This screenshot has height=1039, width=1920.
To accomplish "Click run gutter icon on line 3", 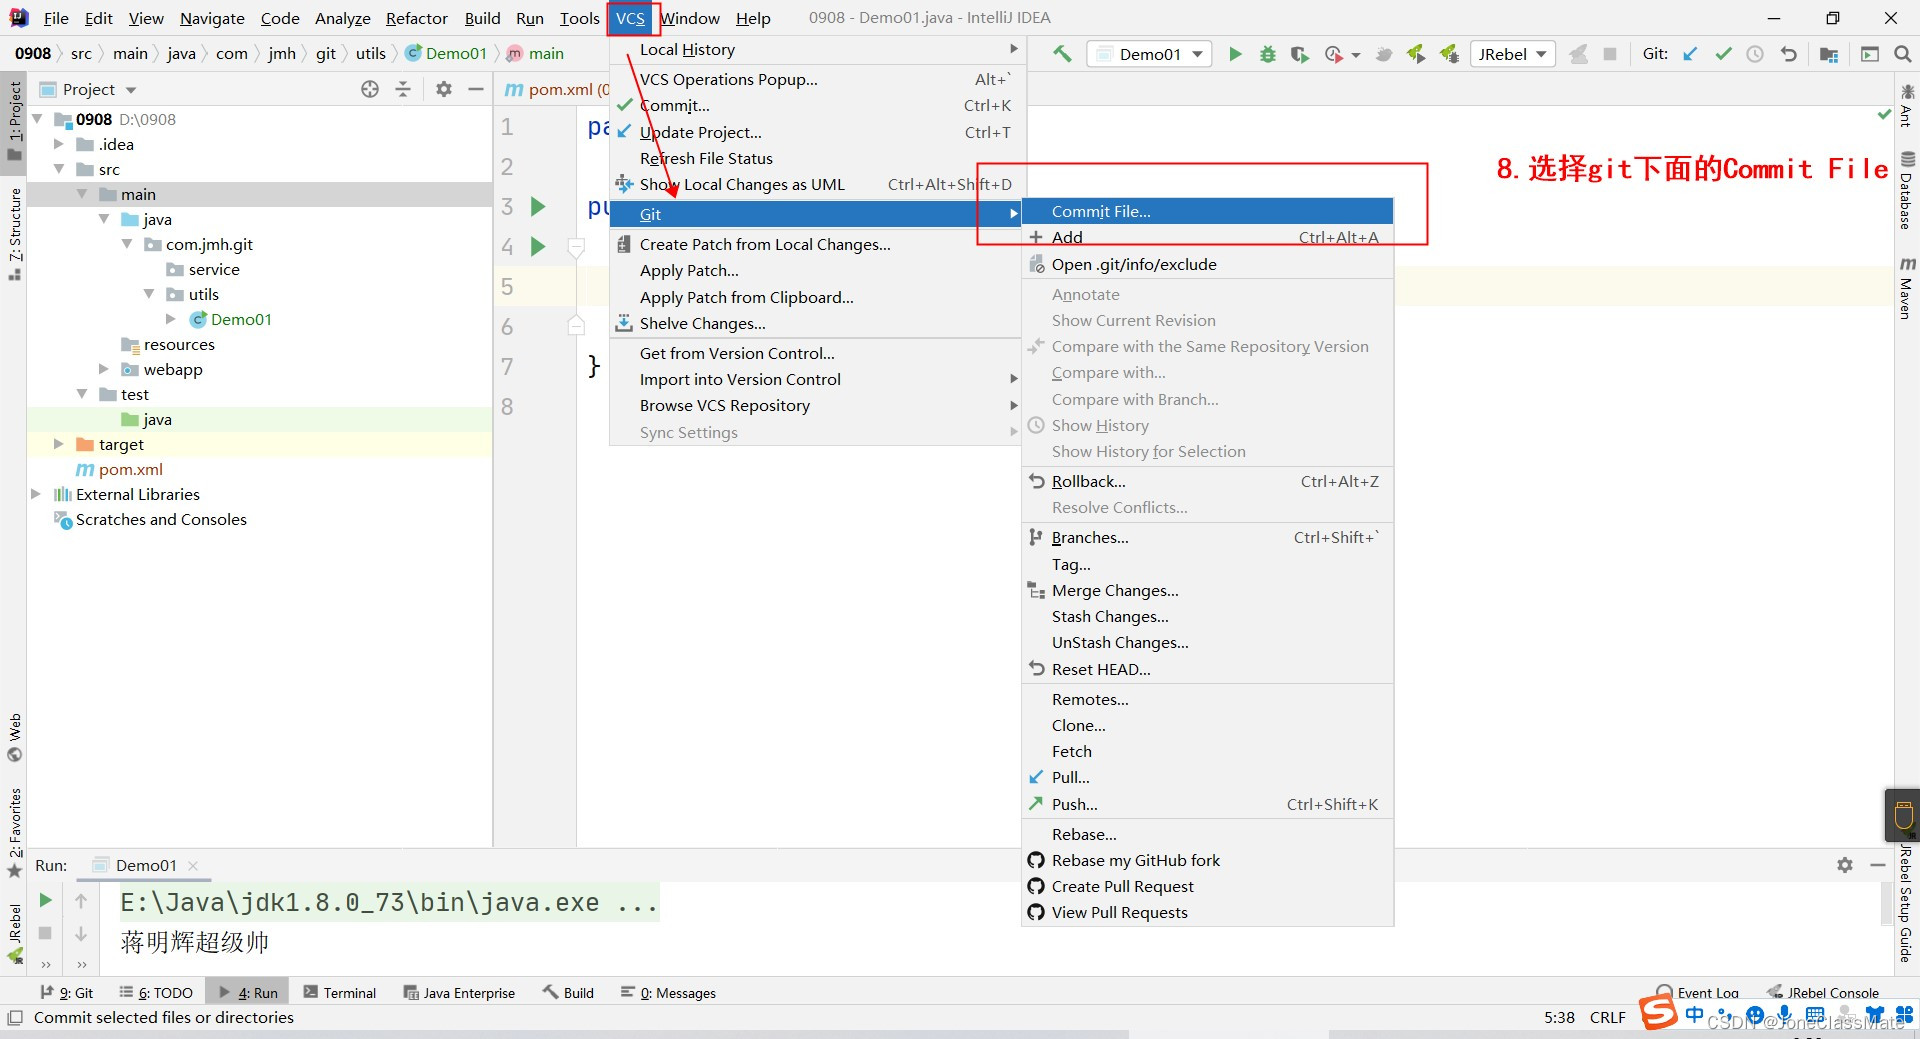I will click(x=538, y=206).
